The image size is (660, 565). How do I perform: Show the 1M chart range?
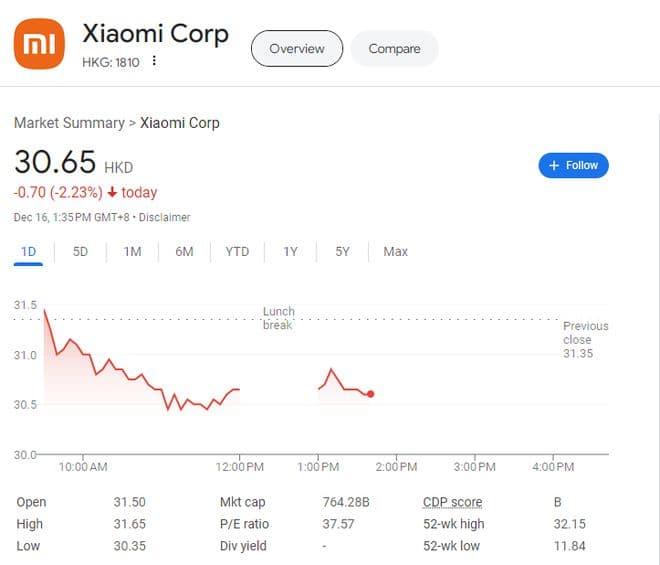[132, 252]
